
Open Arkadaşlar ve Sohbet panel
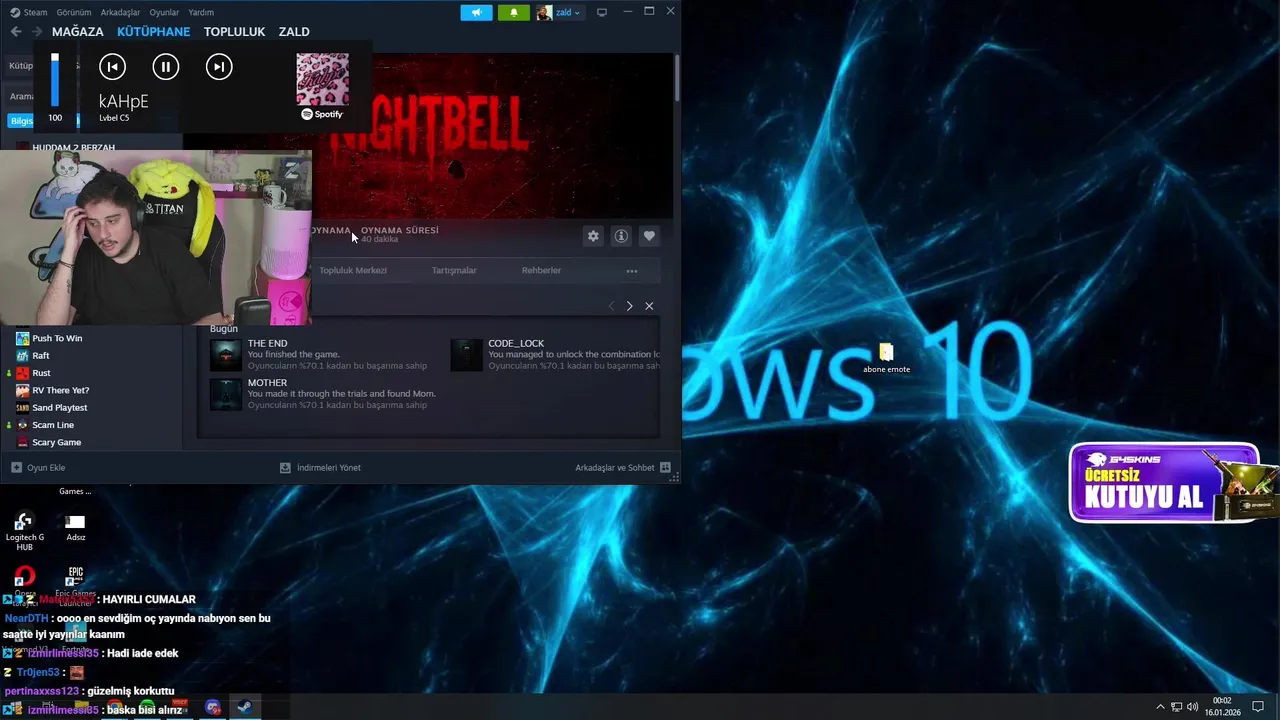click(622, 467)
